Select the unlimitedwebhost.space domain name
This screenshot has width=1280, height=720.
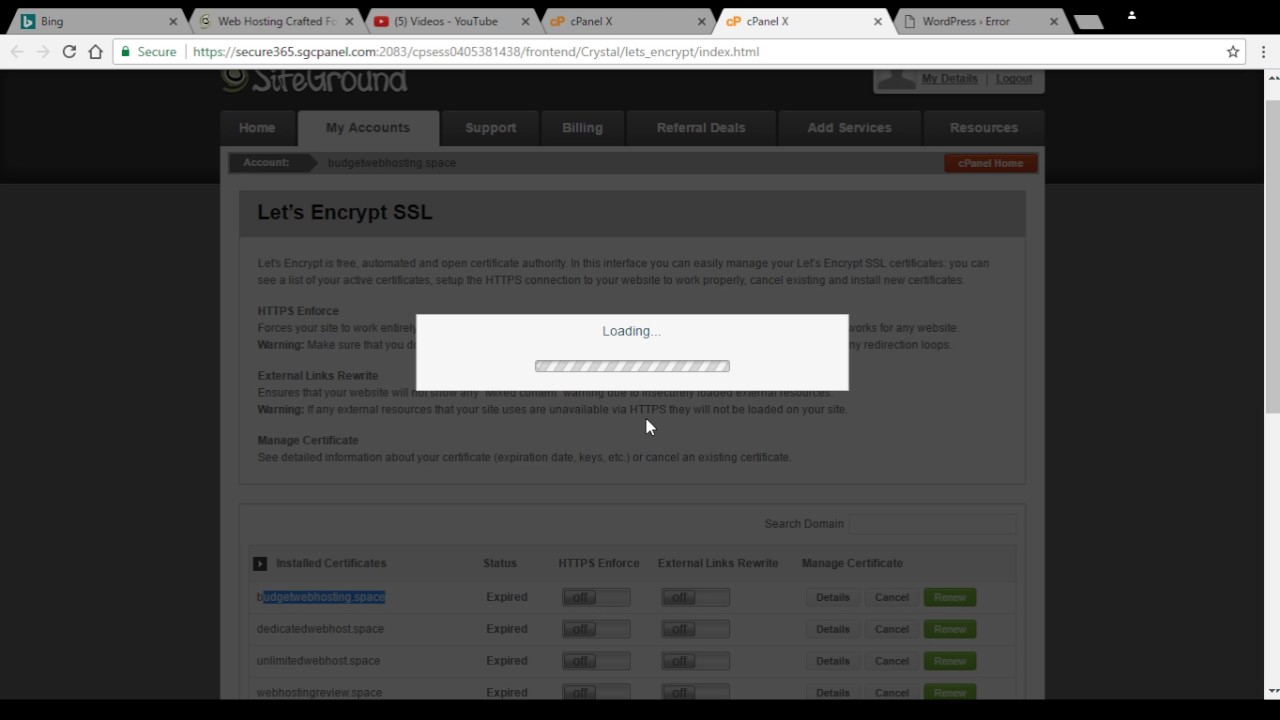click(318, 661)
